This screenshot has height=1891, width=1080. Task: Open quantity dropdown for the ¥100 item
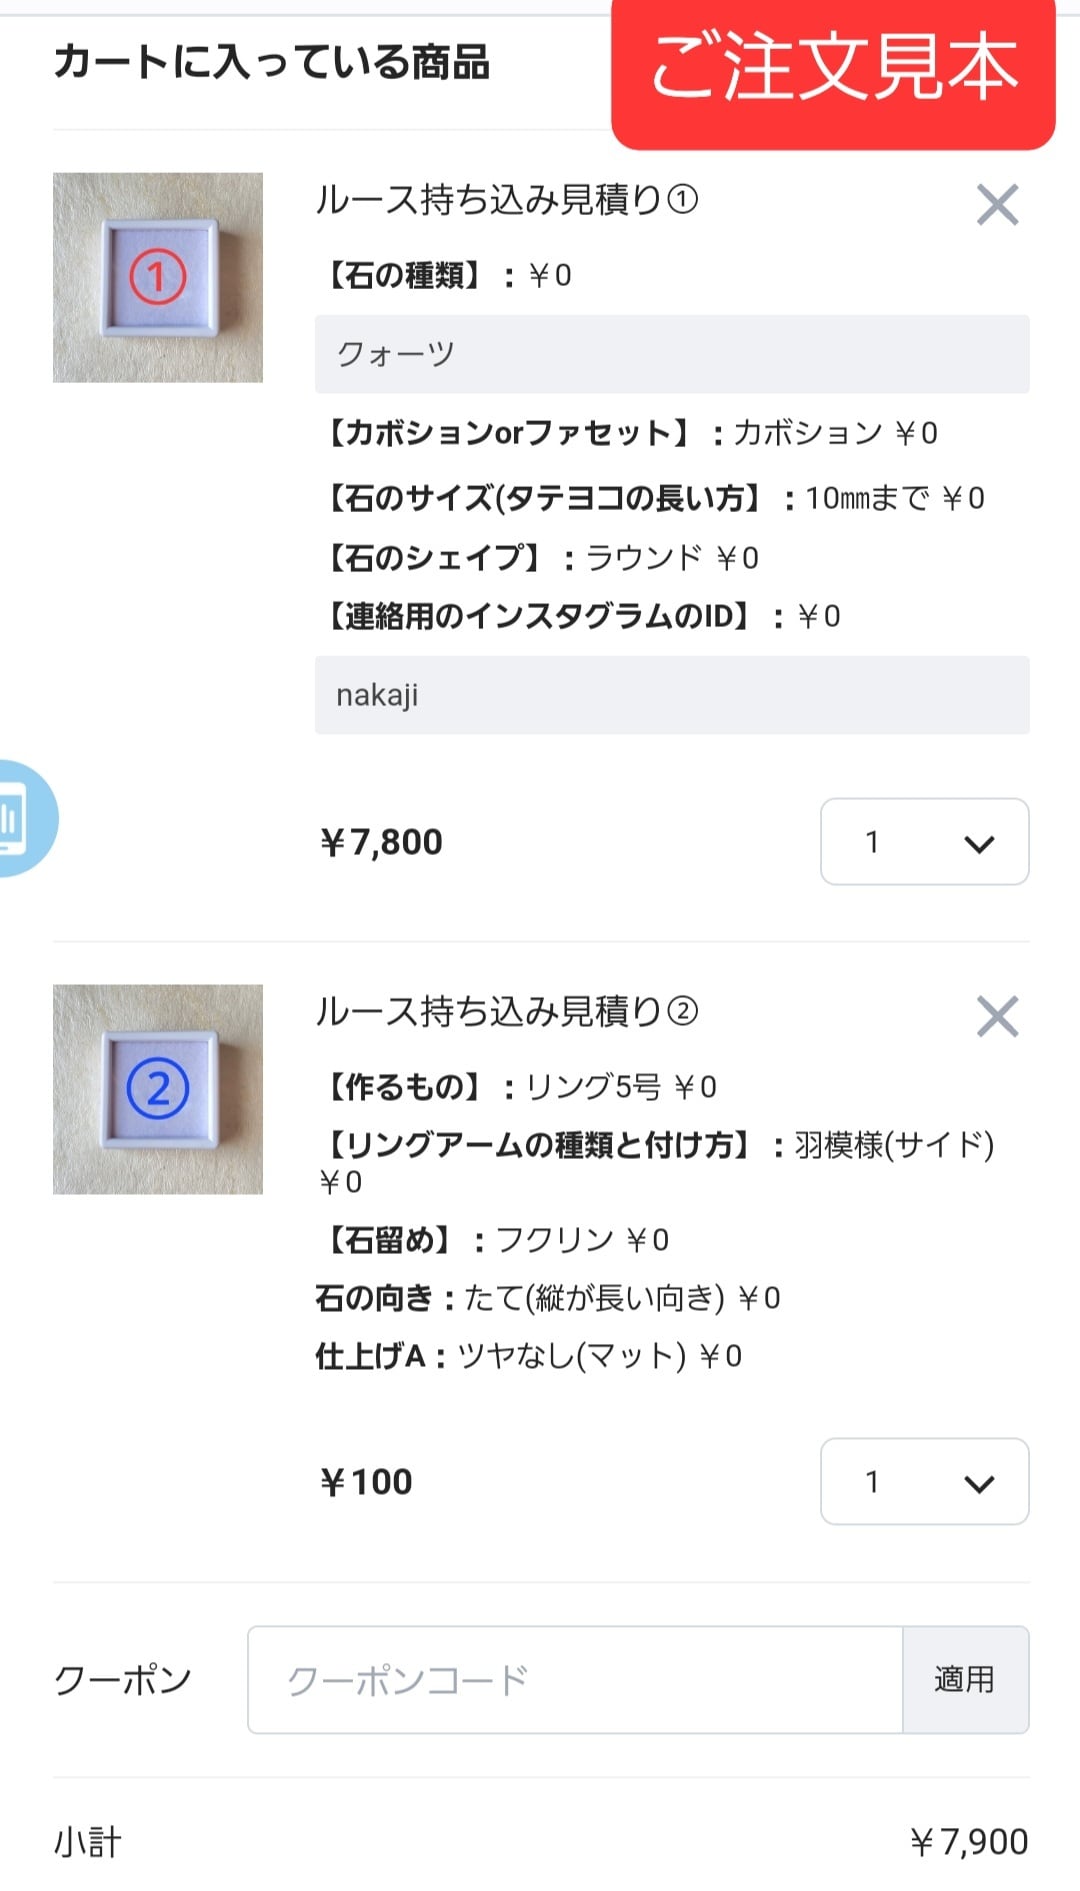(924, 1481)
